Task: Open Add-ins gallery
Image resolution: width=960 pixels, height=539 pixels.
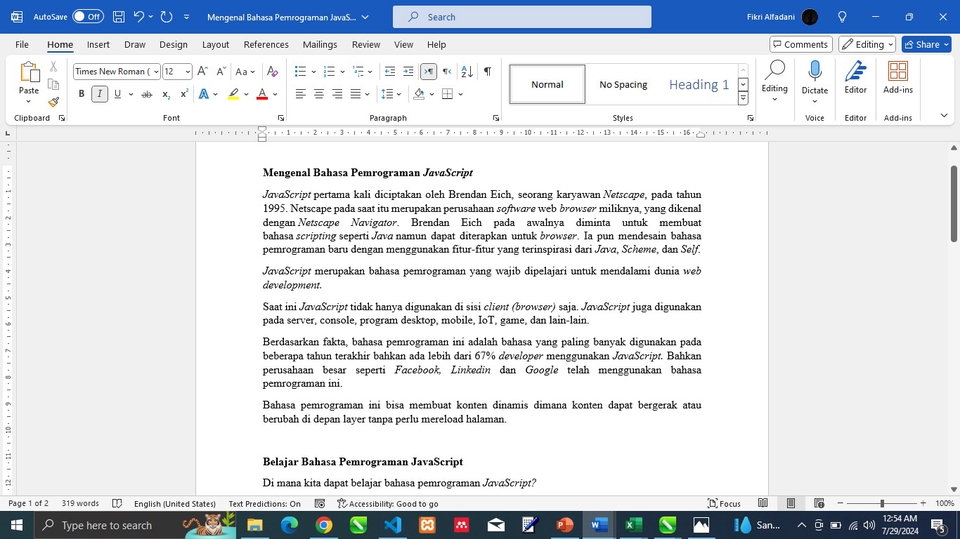Action: (x=898, y=78)
